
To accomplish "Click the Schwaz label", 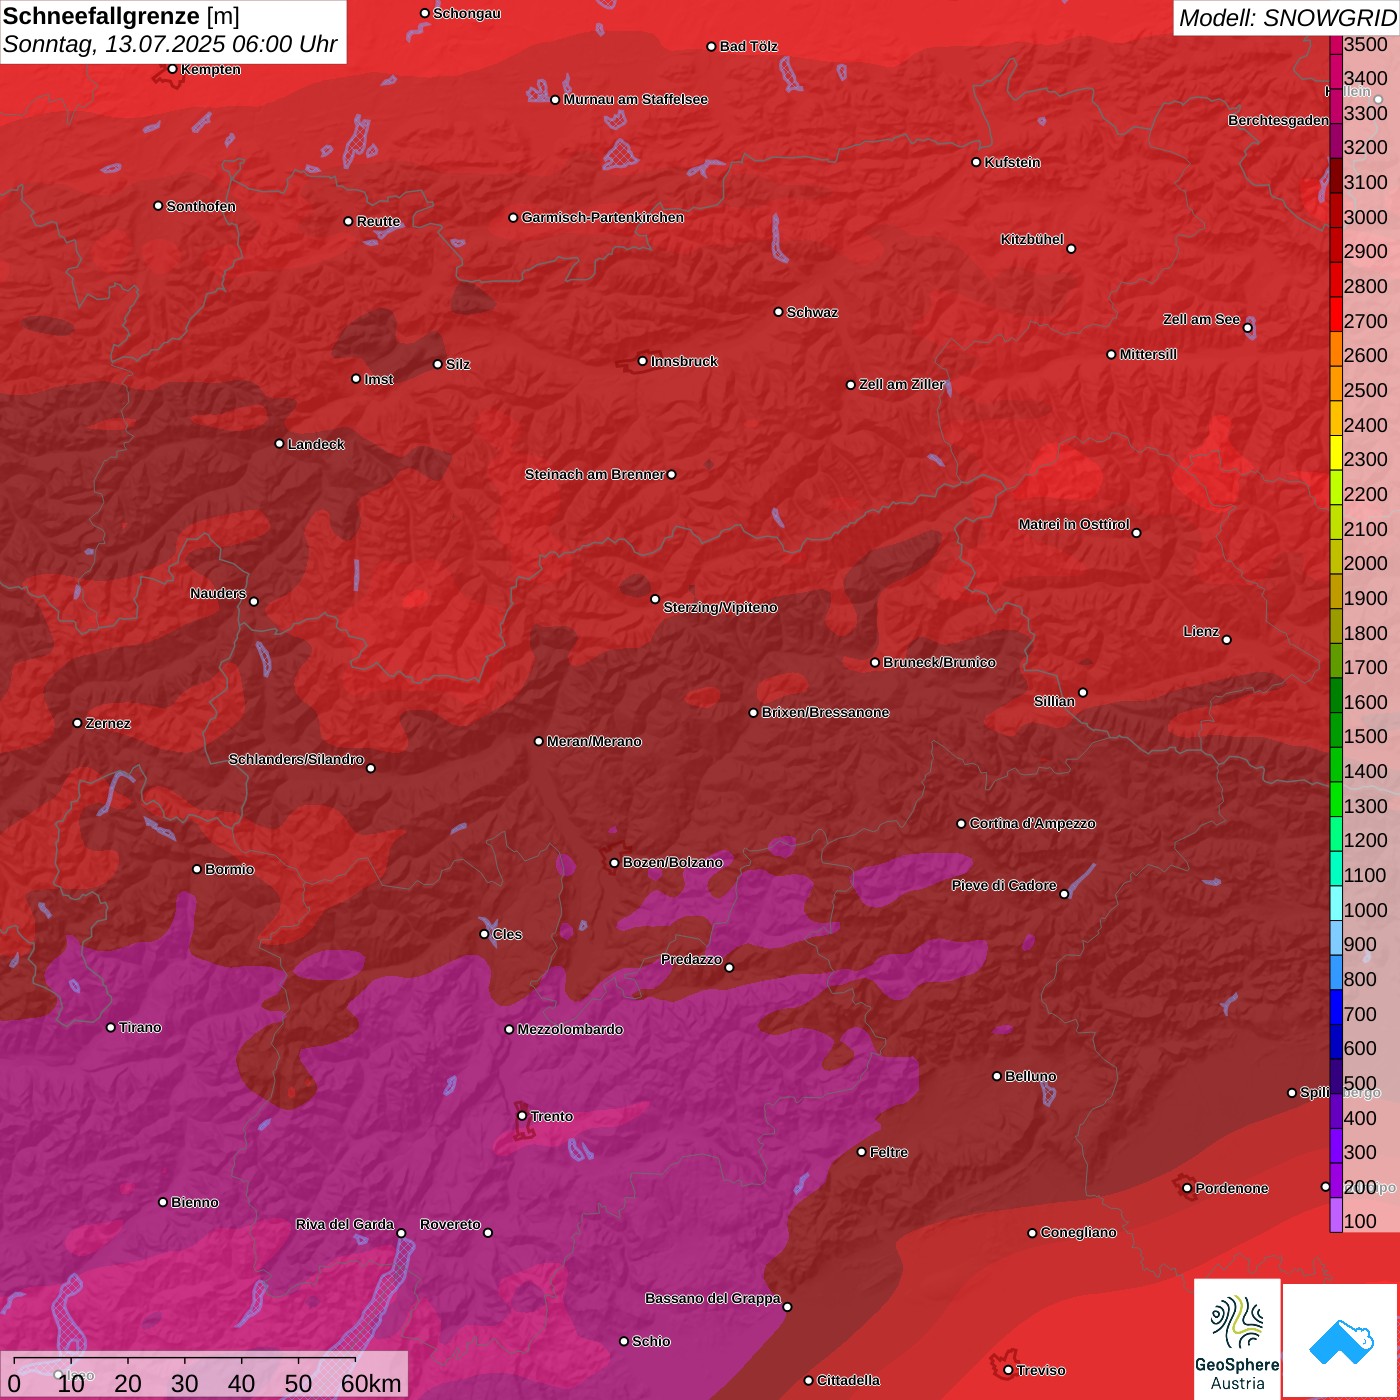I will 813,312.
